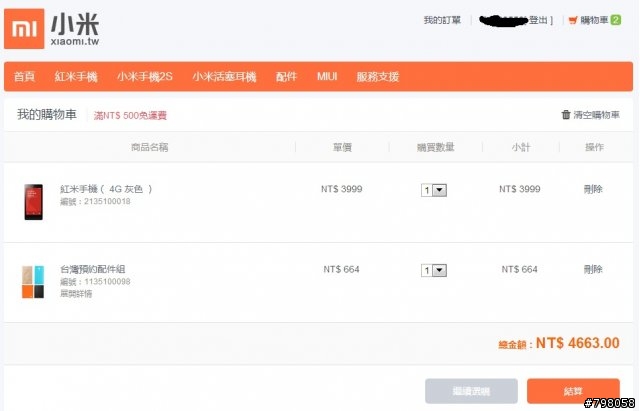
Task: Click the gray 繼續選購 button
Action: [x=471, y=391]
